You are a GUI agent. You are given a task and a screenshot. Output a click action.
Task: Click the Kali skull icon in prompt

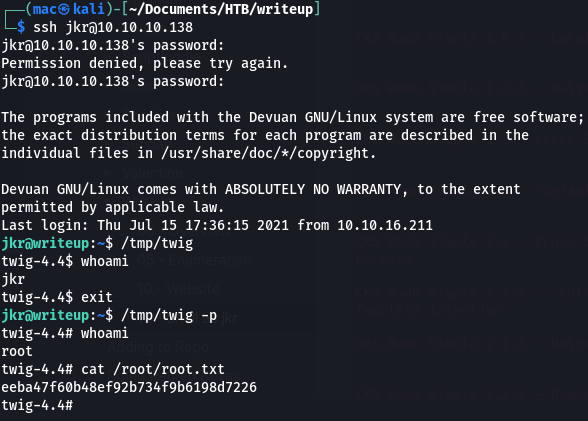pos(64,9)
